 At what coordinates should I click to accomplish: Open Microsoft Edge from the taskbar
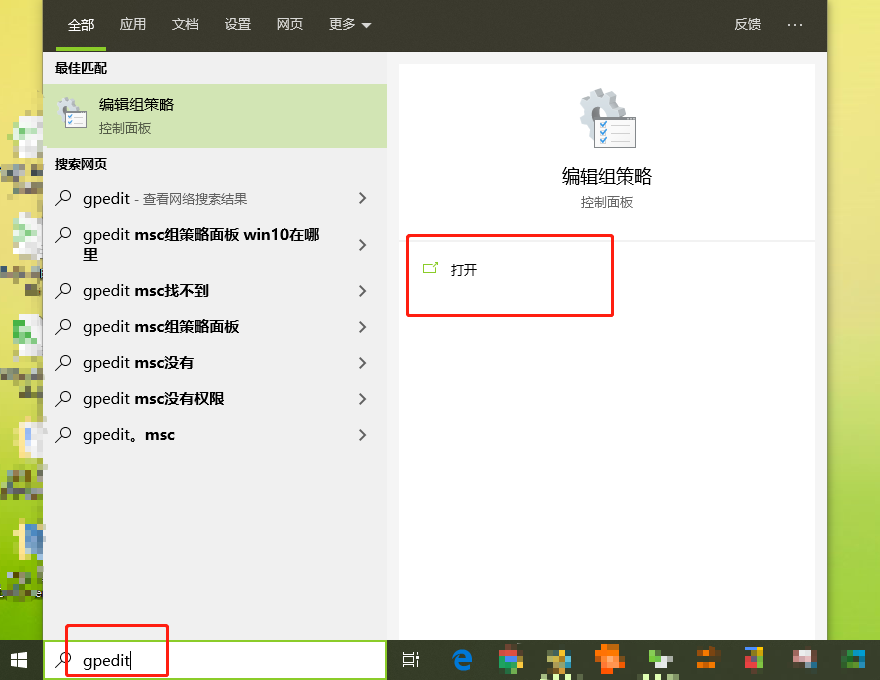pos(461,660)
